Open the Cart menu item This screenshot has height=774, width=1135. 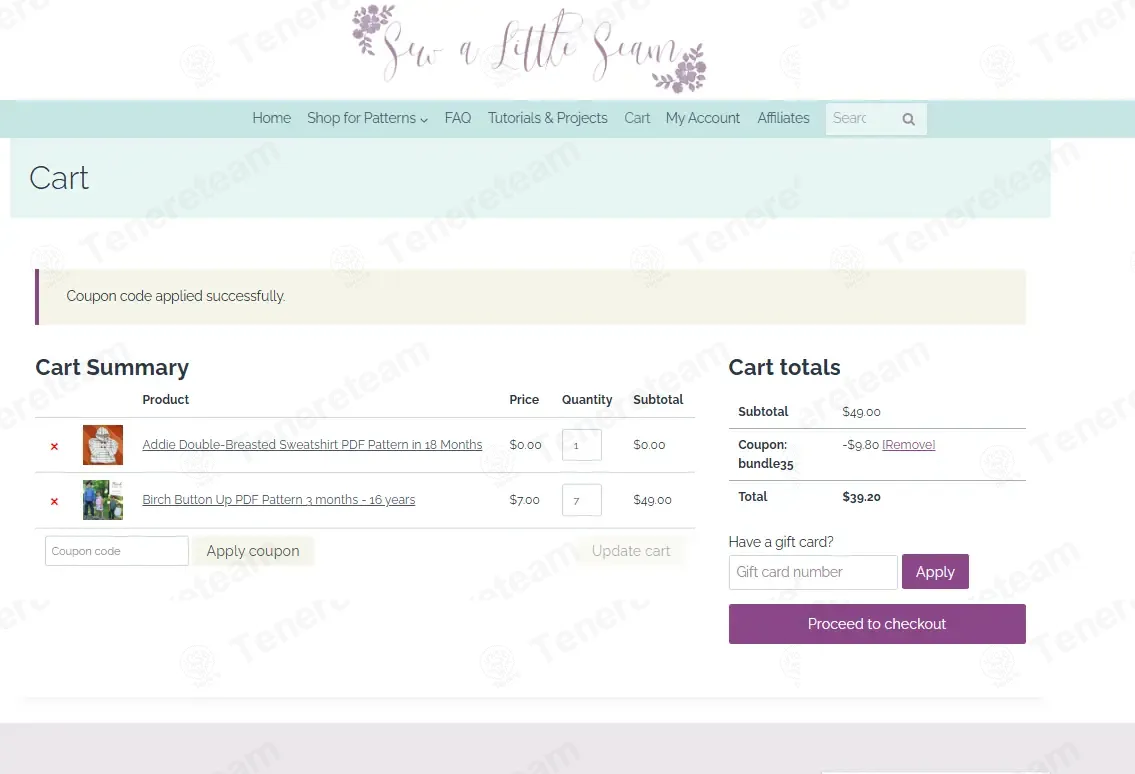[x=637, y=118]
